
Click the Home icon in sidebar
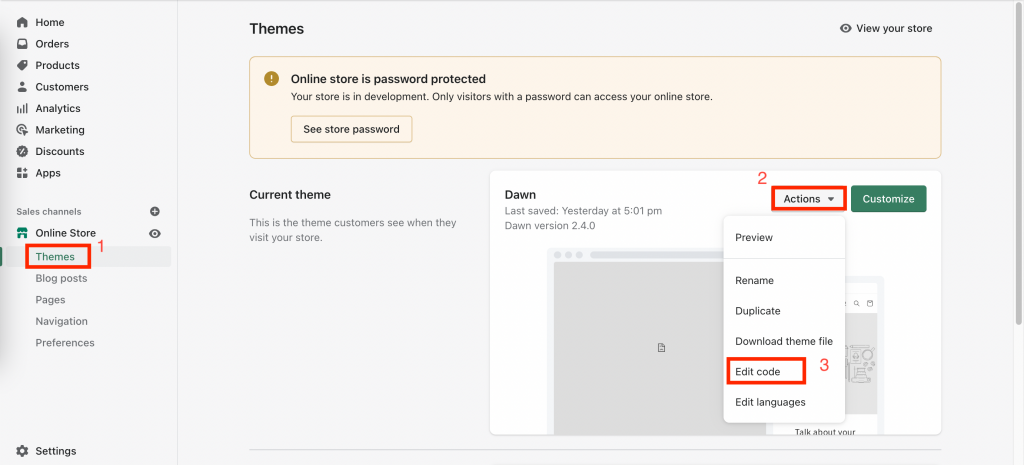click(x=22, y=22)
